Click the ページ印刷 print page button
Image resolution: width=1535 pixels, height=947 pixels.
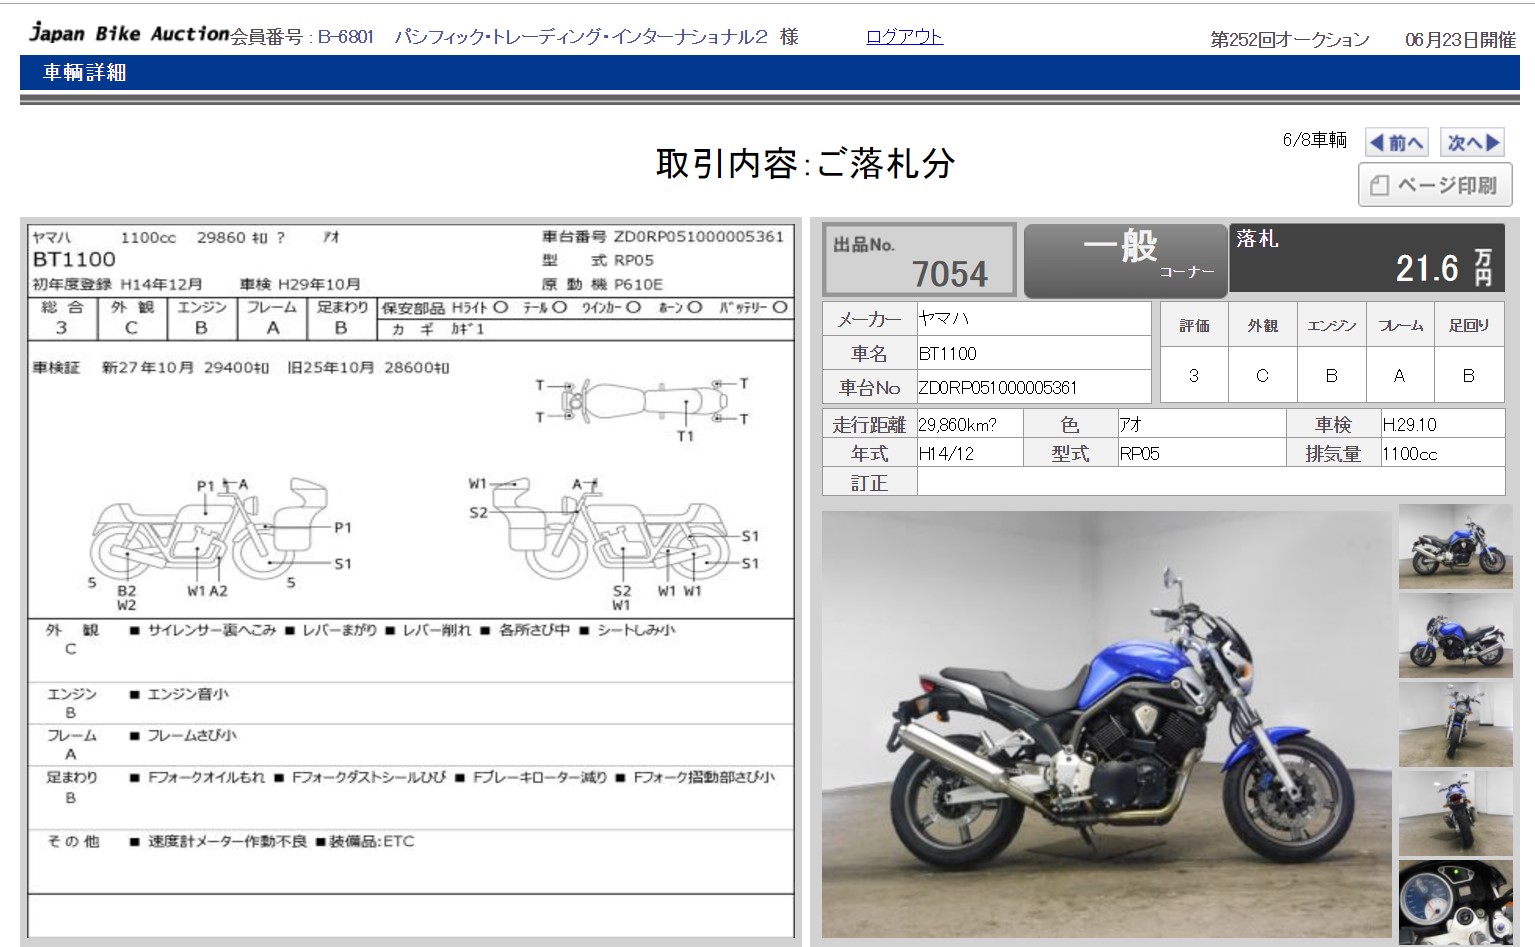(x=1435, y=185)
